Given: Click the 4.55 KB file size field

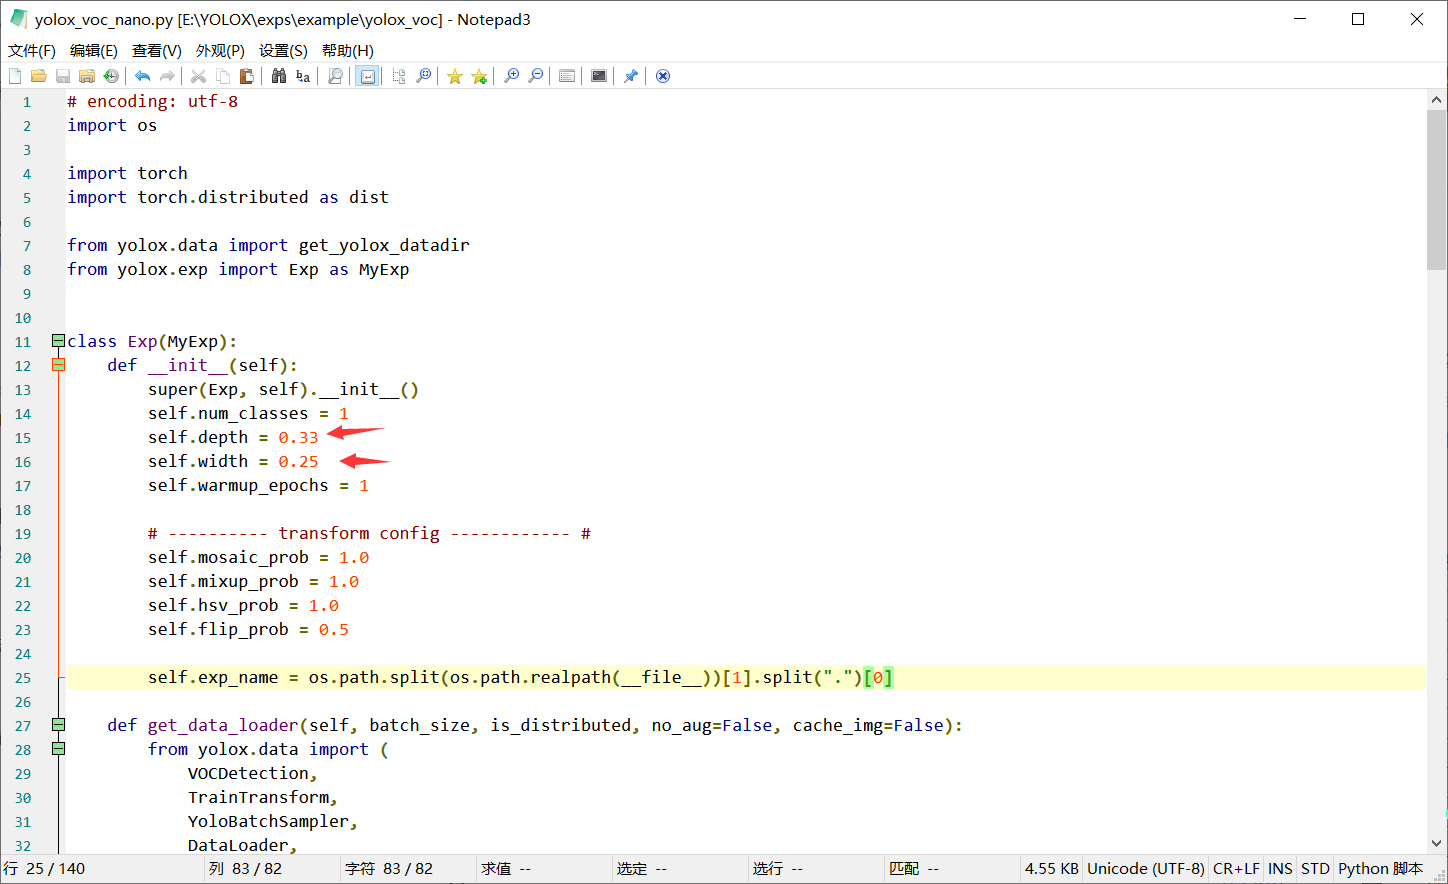Looking at the screenshot, I should pos(1052,869).
